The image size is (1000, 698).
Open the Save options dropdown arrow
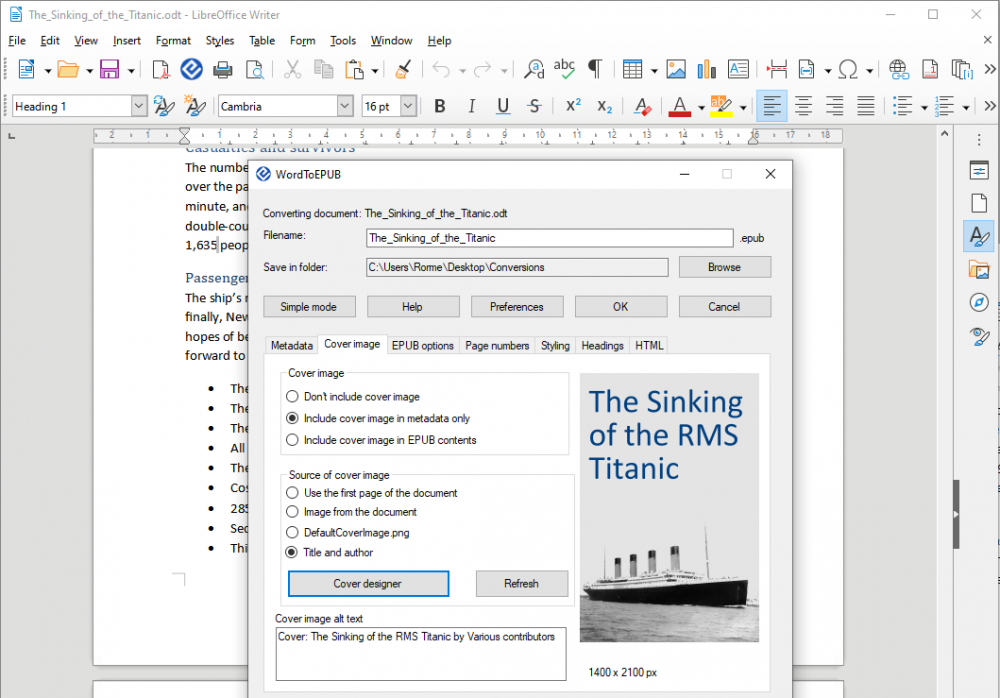tap(131, 70)
